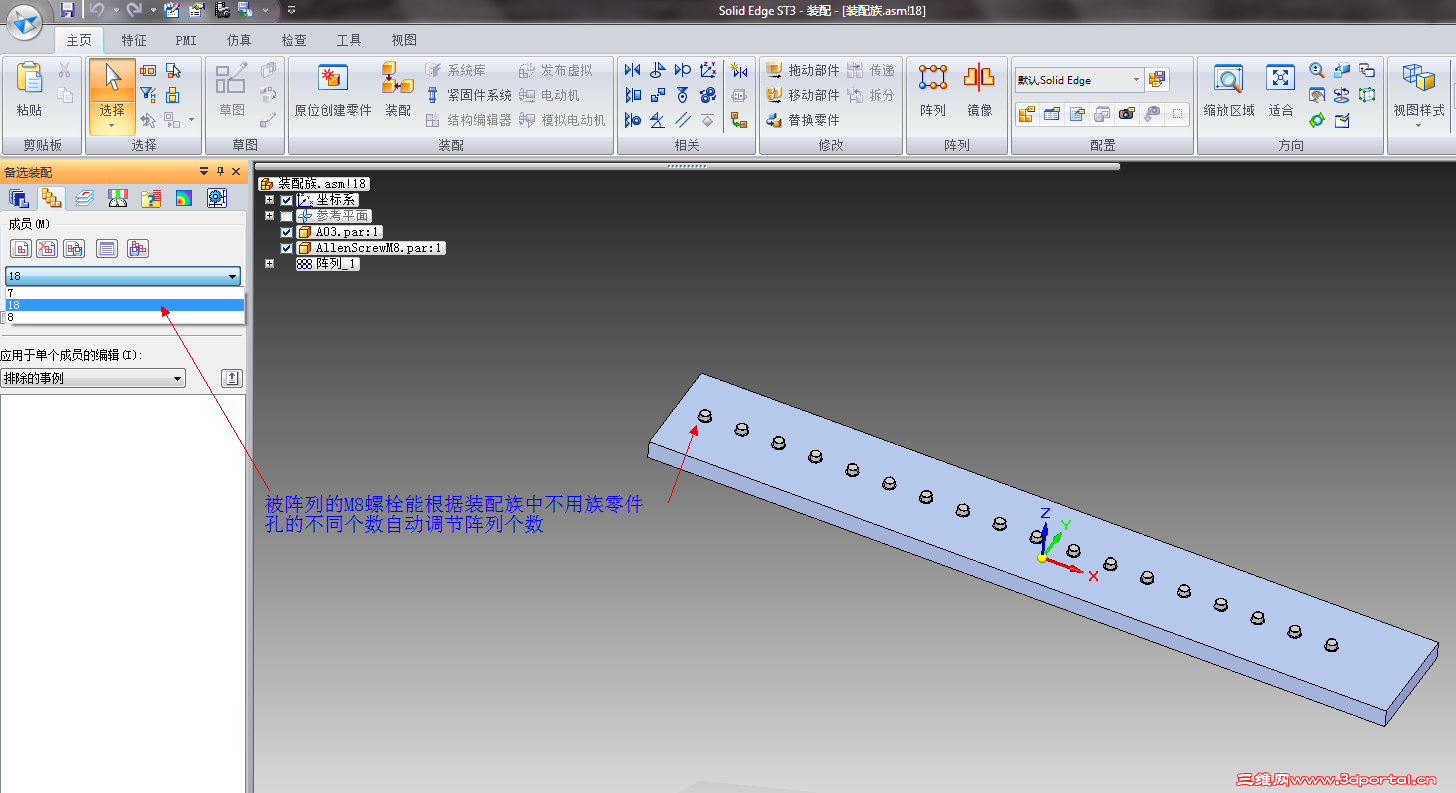Image resolution: width=1456 pixels, height=793 pixels.
Task: Expand the 阵列_1 tree node
Action: (269, 264)
